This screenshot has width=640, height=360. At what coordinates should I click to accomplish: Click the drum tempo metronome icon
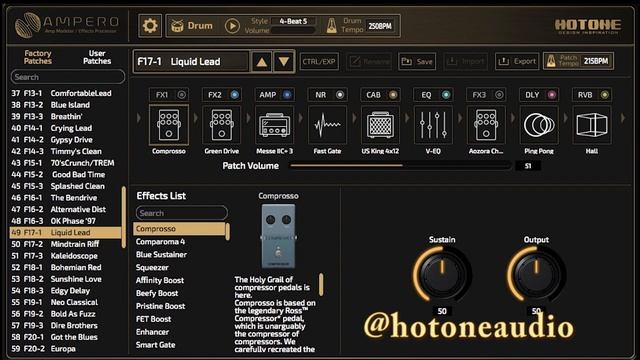click(x=331, y=26)
